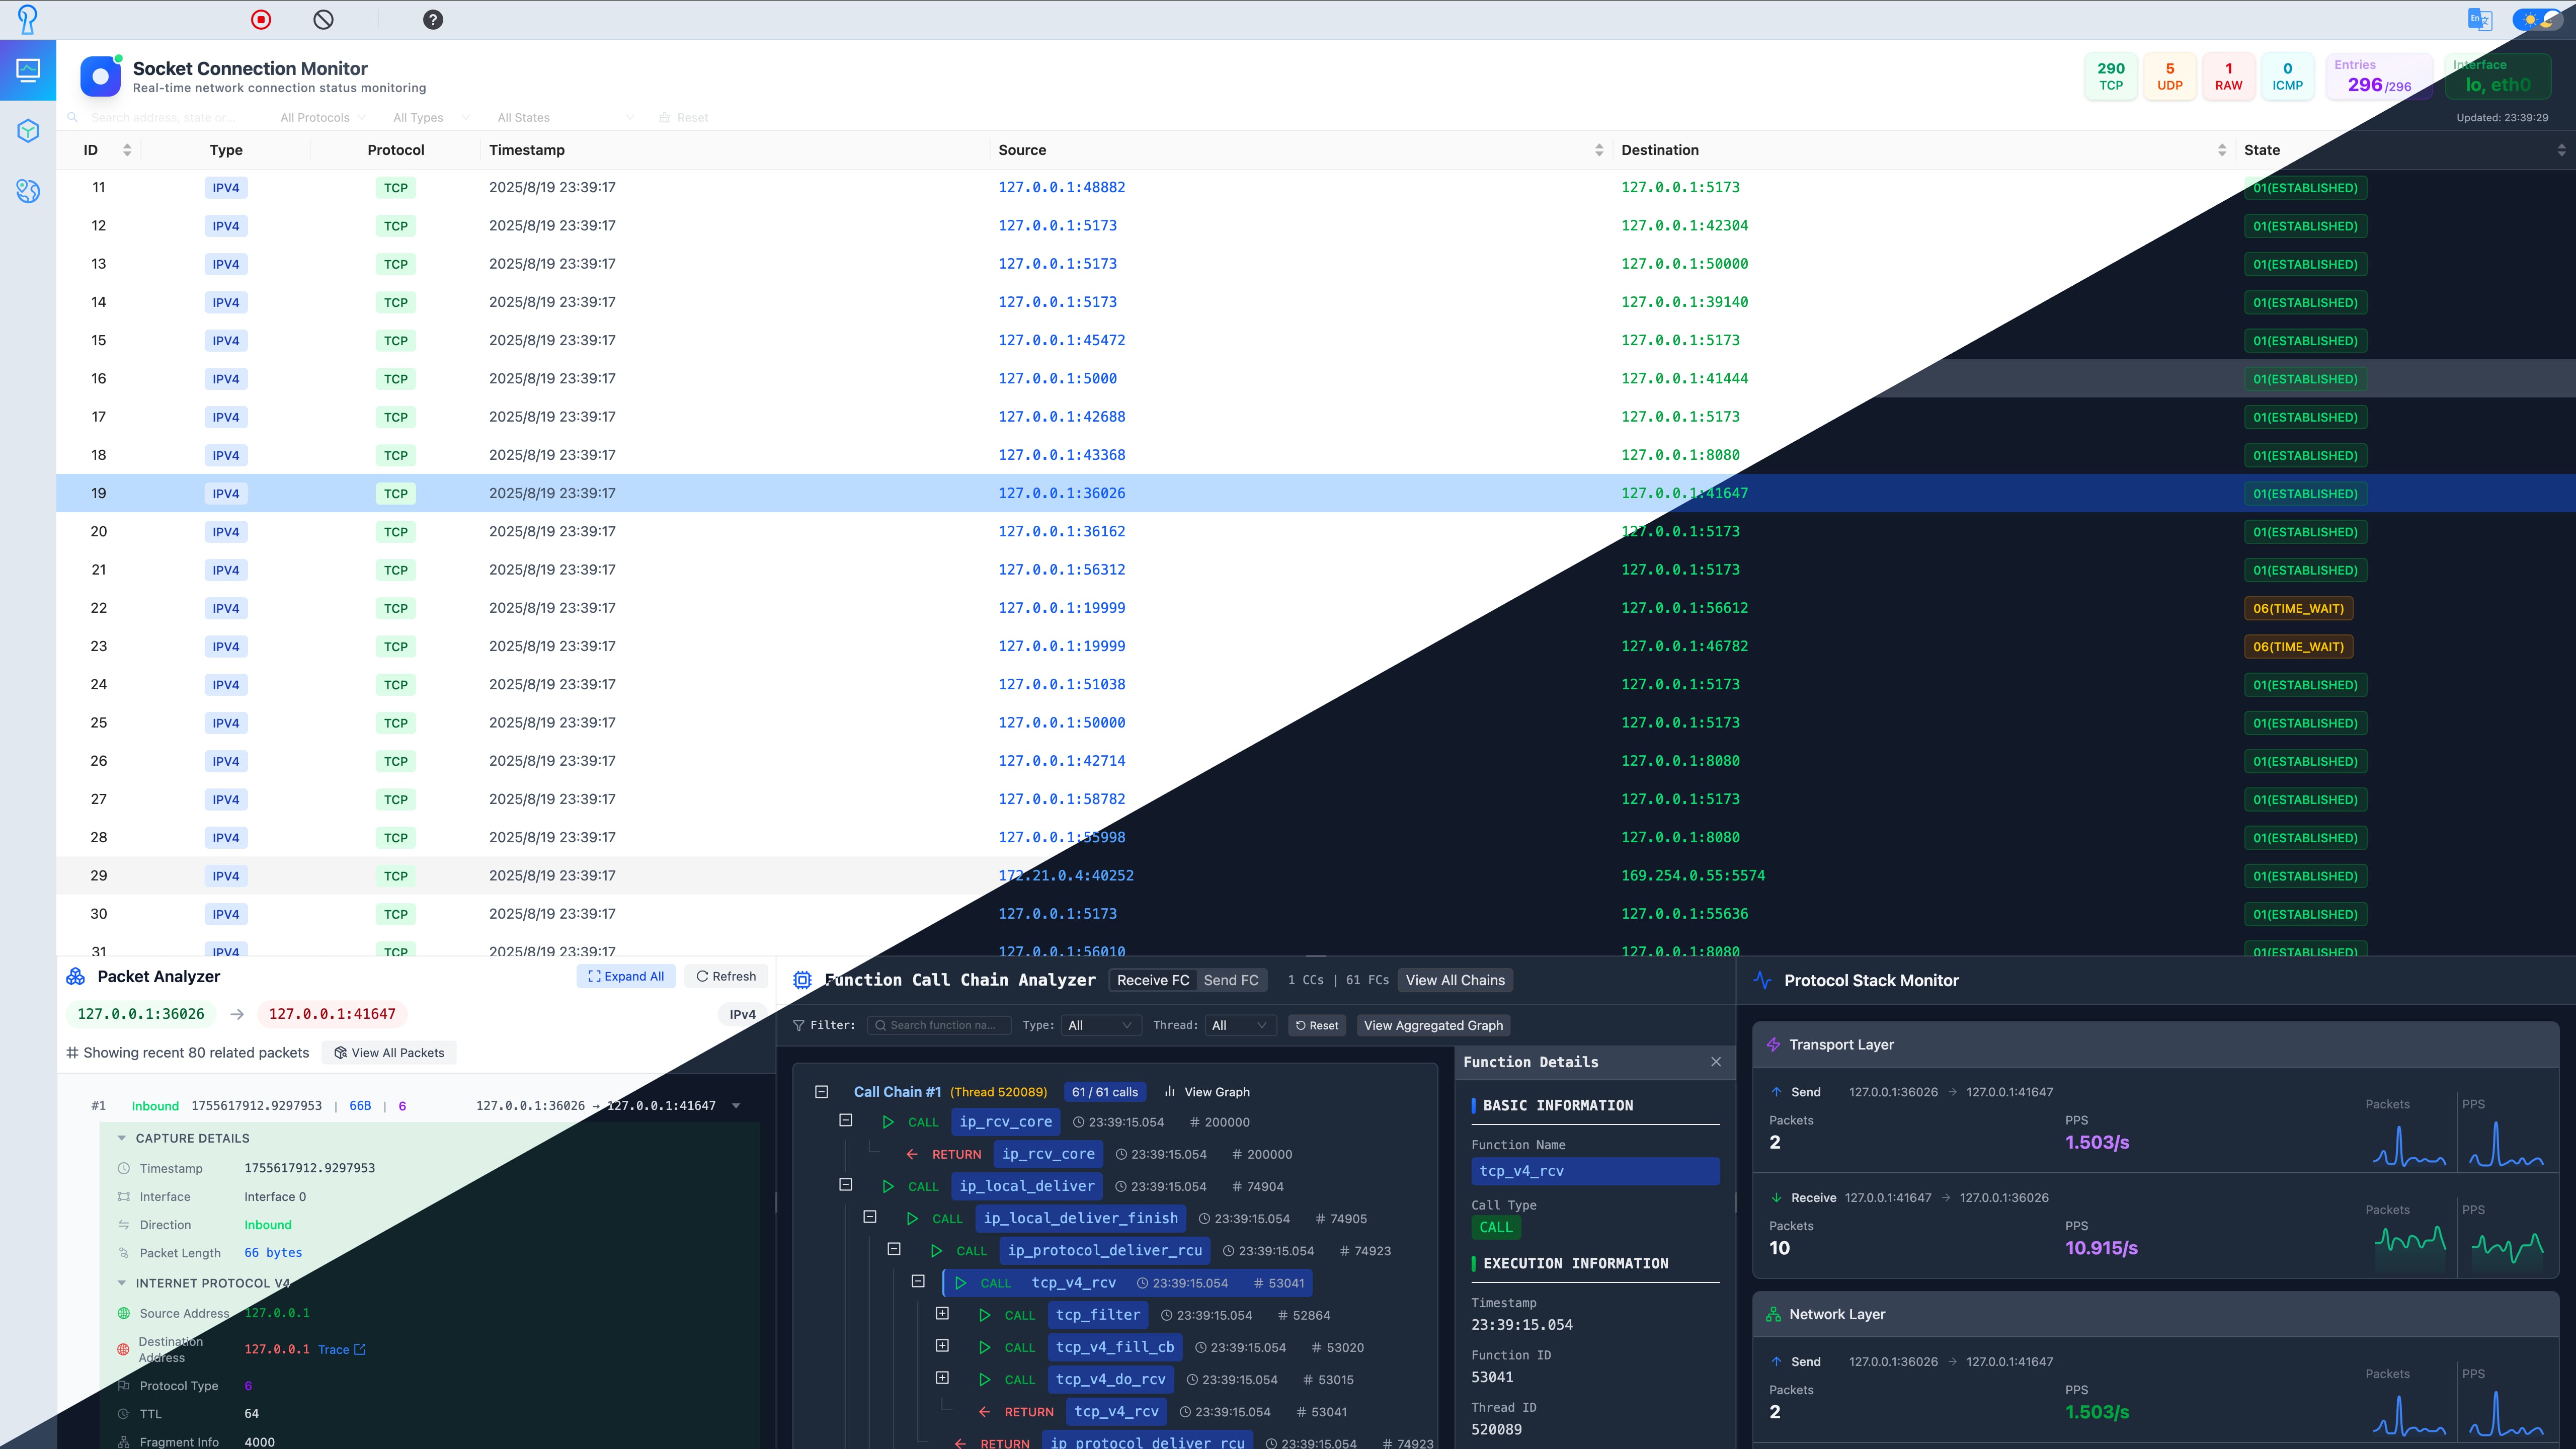Open the All States dropdown
The image size is (2576, 1449).
[x=565, y=117]
